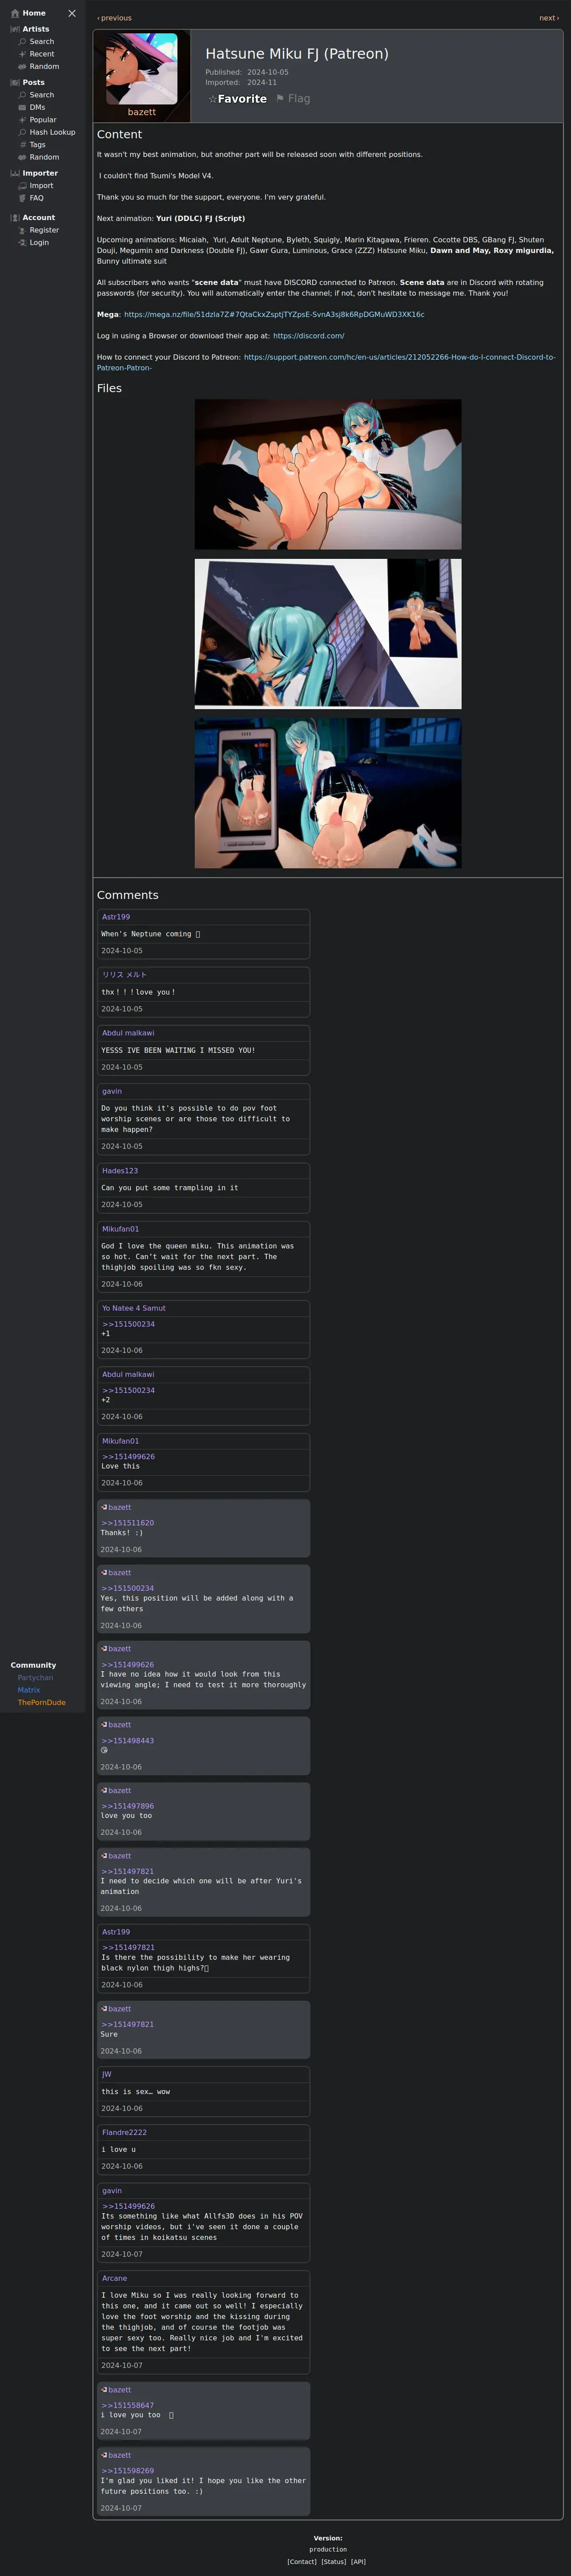Open Recent artists

pos(42,54)
